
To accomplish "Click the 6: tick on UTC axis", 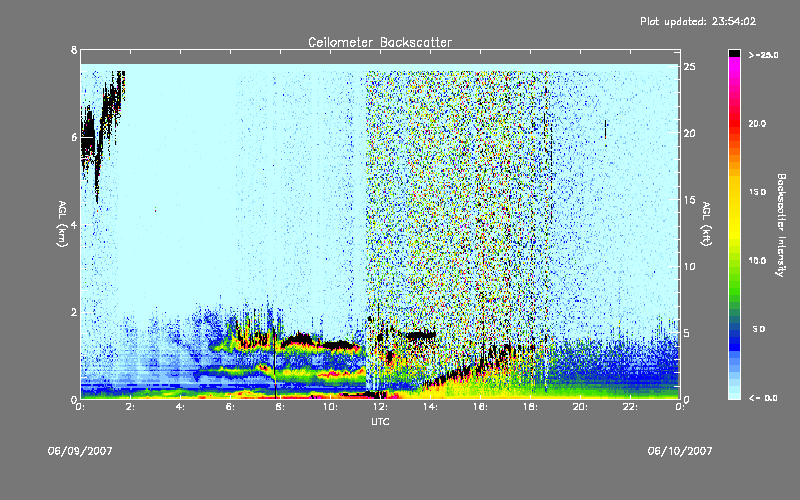I will tap(230, 407).
